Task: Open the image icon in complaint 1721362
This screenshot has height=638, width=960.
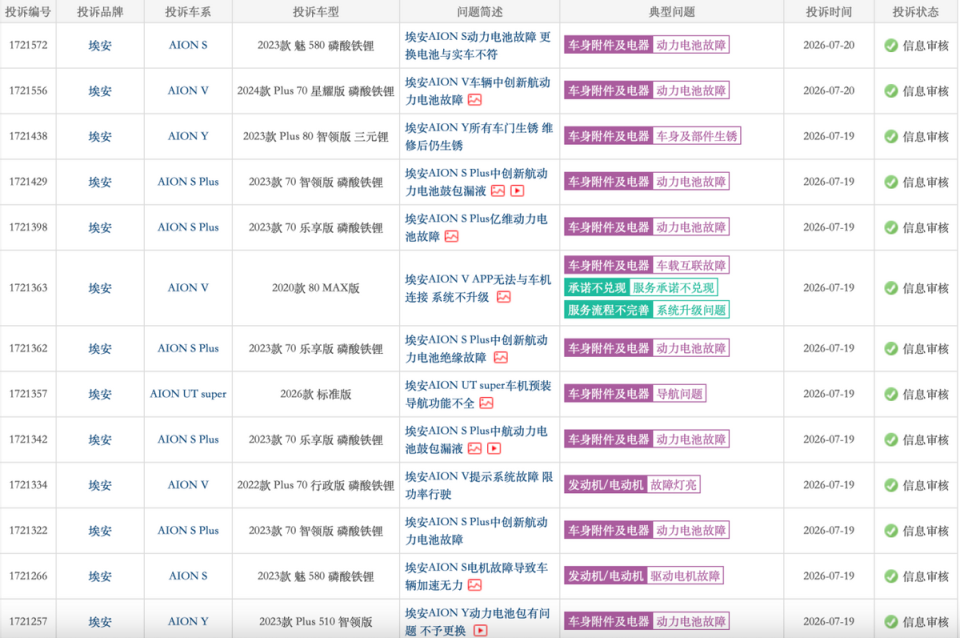Action: pos(501,358)
